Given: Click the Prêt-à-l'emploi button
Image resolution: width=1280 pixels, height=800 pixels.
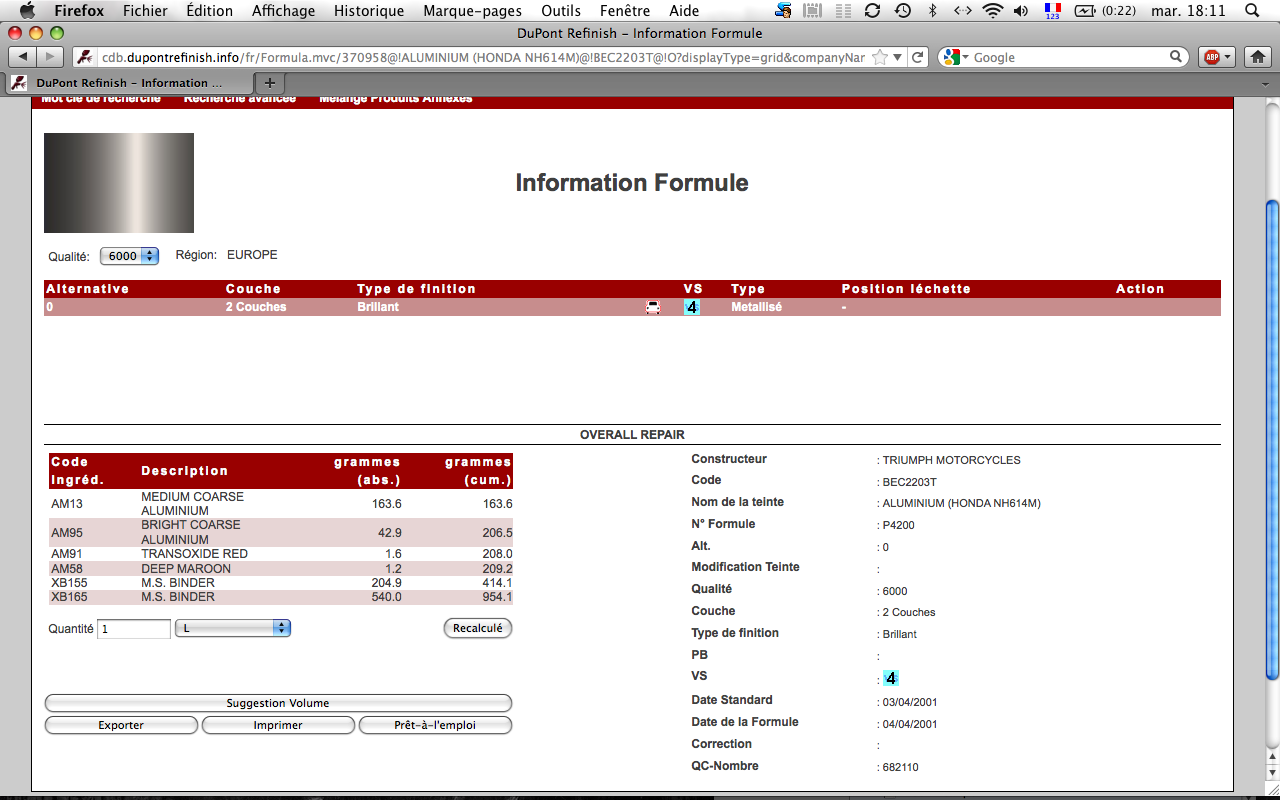Looking at the screenshot, I should pyautogui.click(x=435, y=725).
